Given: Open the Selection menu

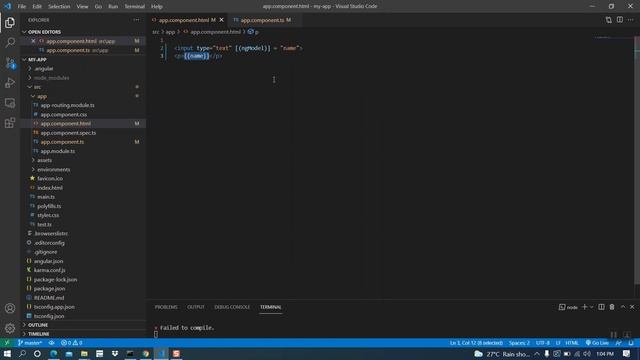Looking at the screenshot, I should point(59,7).
